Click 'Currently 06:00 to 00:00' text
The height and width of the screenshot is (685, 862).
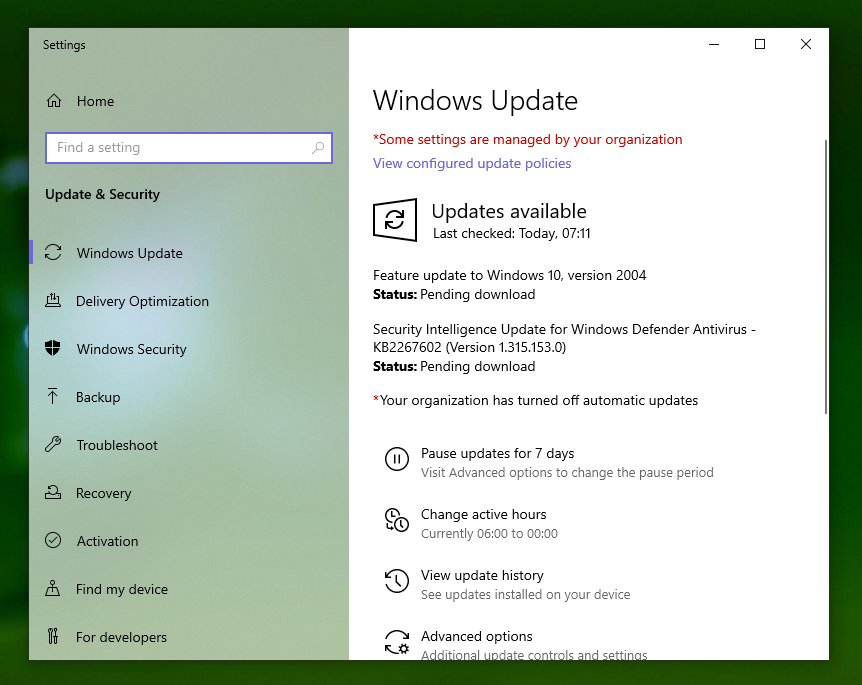[489, 533]
